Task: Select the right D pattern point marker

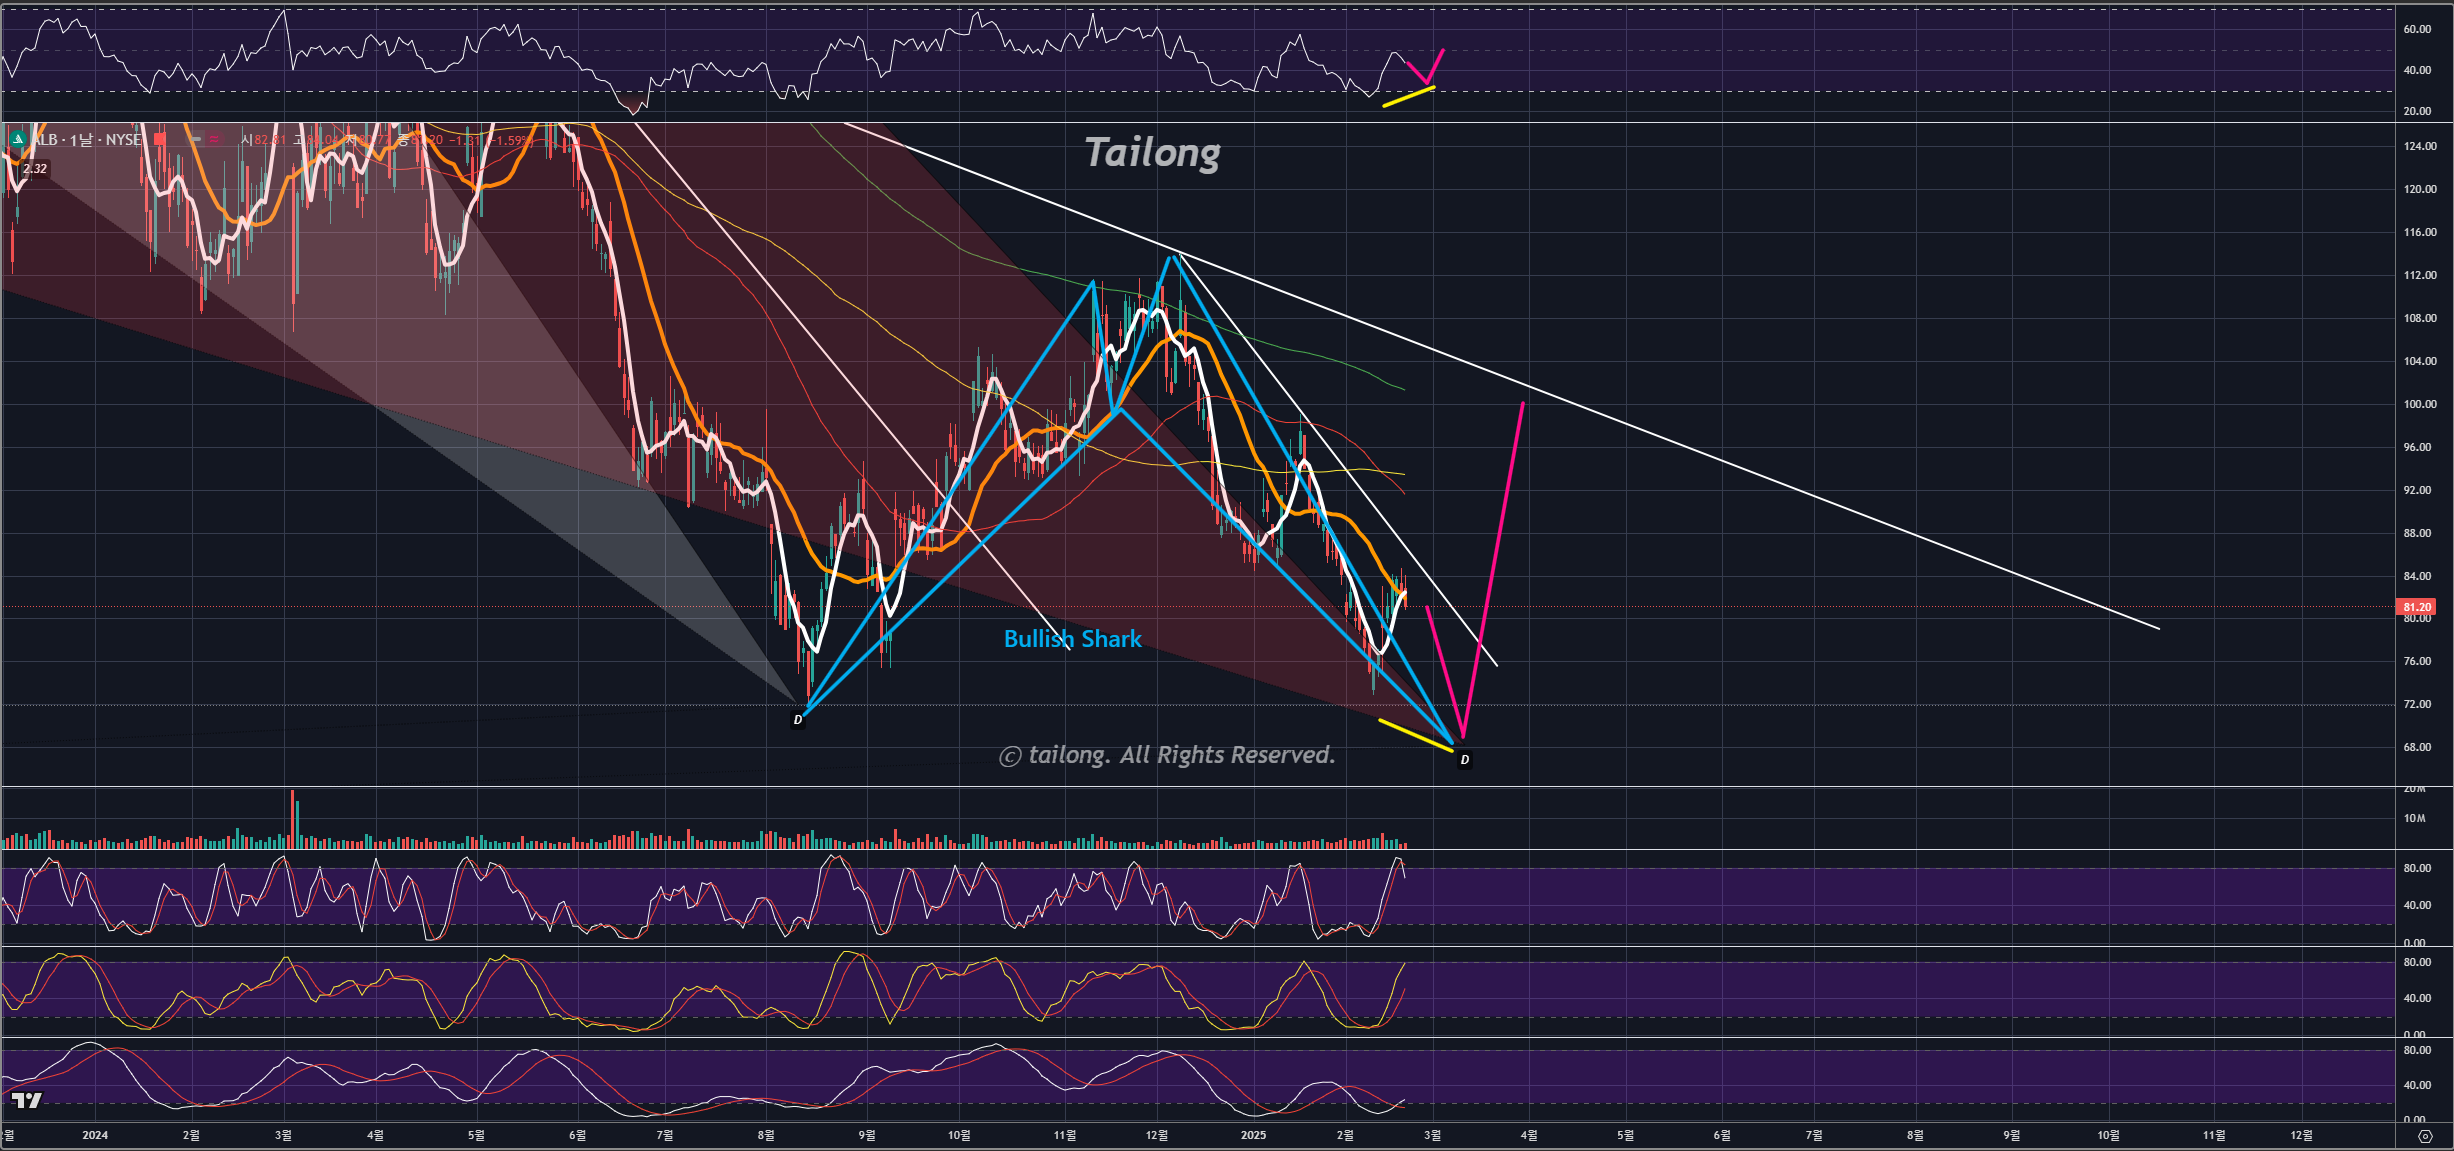Action: [1464, 759]
